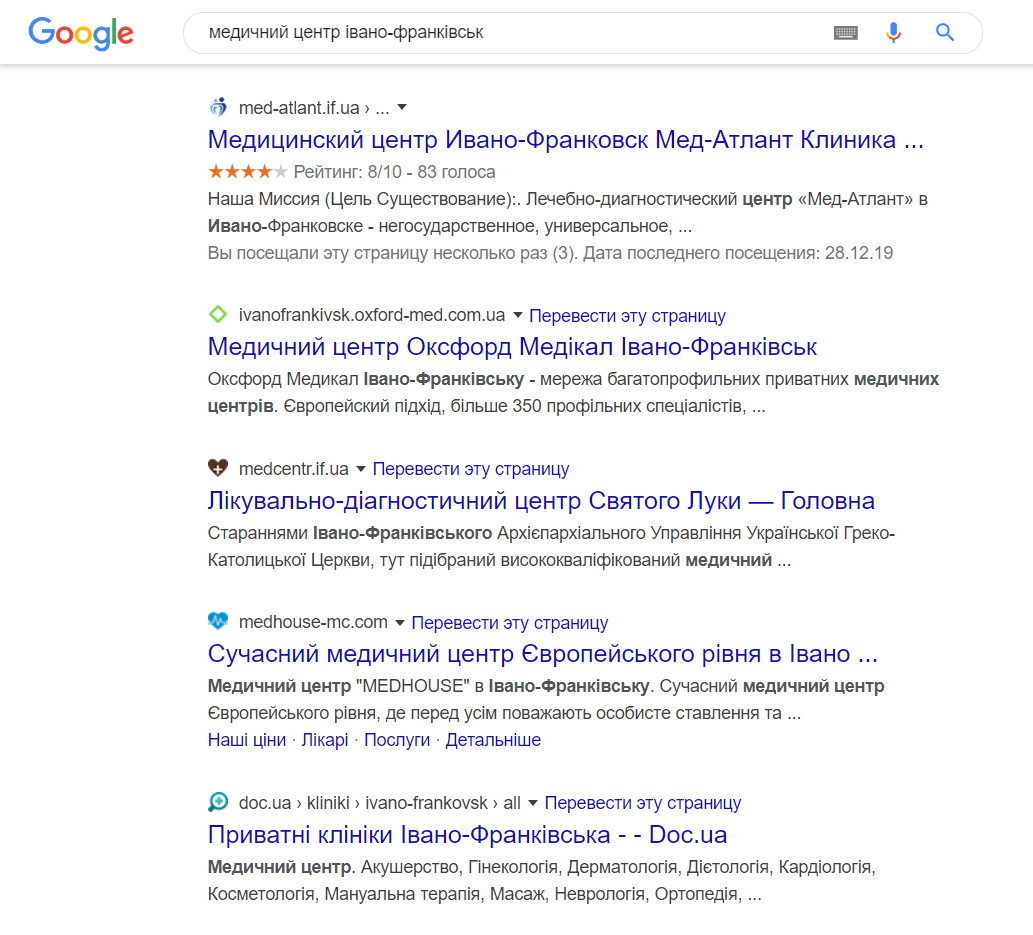Open dropdown arrow beside medhouse-mc.com

point(399,623)
